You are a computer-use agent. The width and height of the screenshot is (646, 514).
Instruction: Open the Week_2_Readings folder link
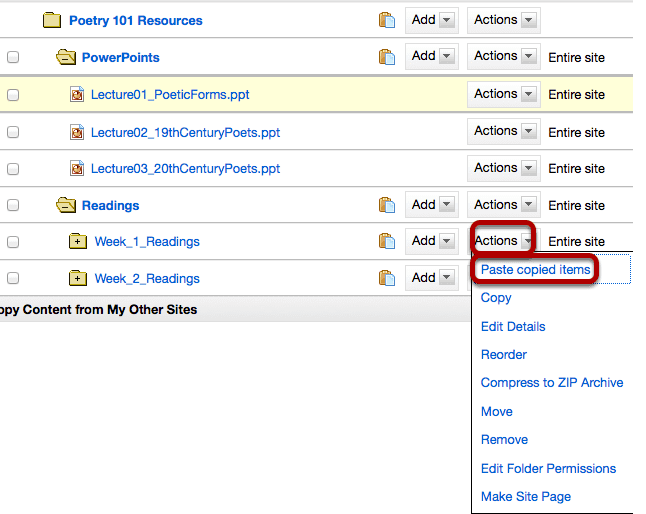(147, 279)
